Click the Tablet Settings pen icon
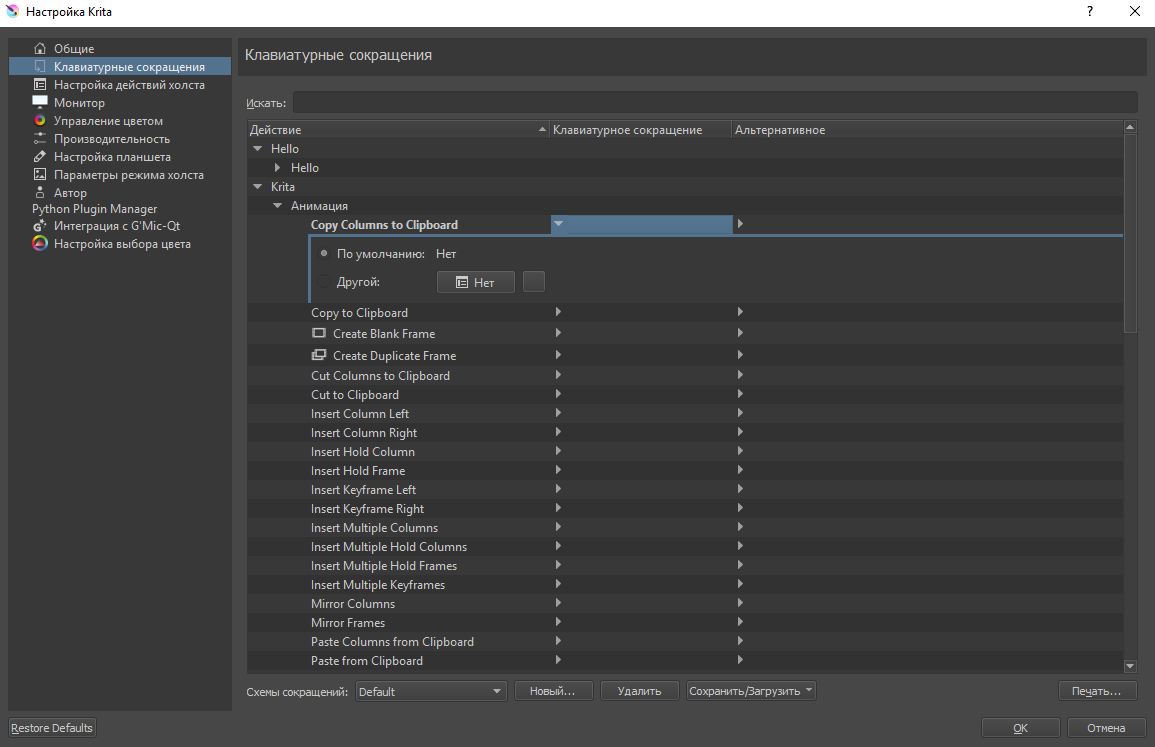The width and height of the screenshot is (1155, 747). tap(40, 157)
